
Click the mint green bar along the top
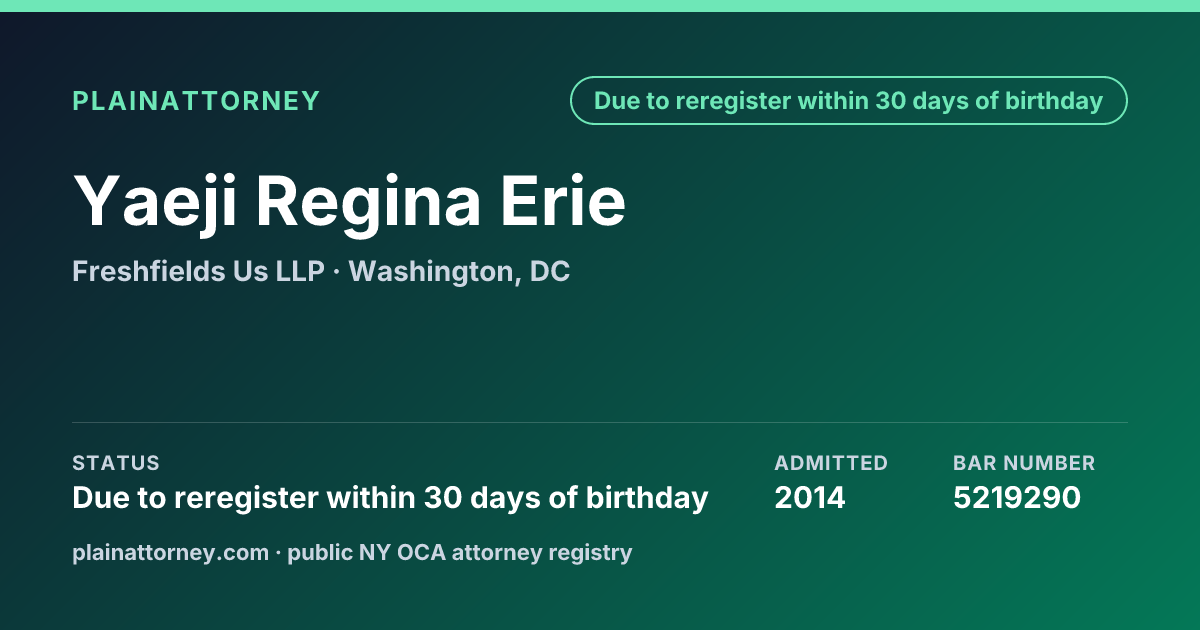coord(600,6)
